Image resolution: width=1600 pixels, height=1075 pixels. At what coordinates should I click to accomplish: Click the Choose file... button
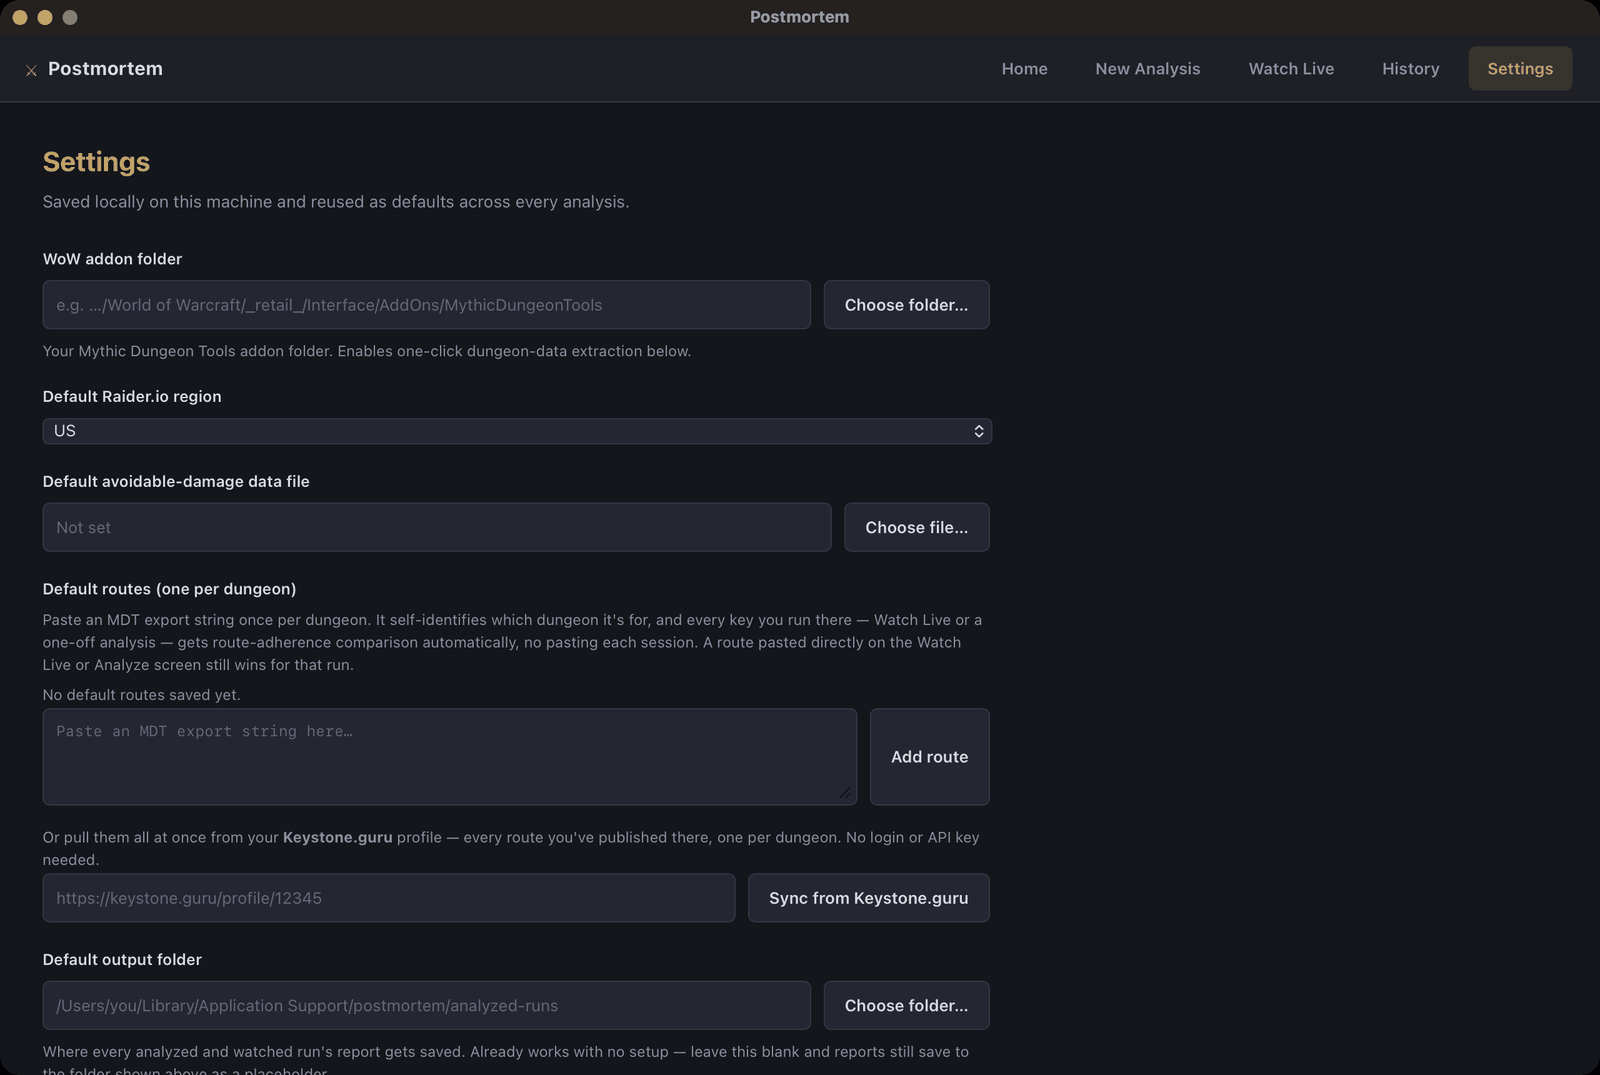coord(916,527)
